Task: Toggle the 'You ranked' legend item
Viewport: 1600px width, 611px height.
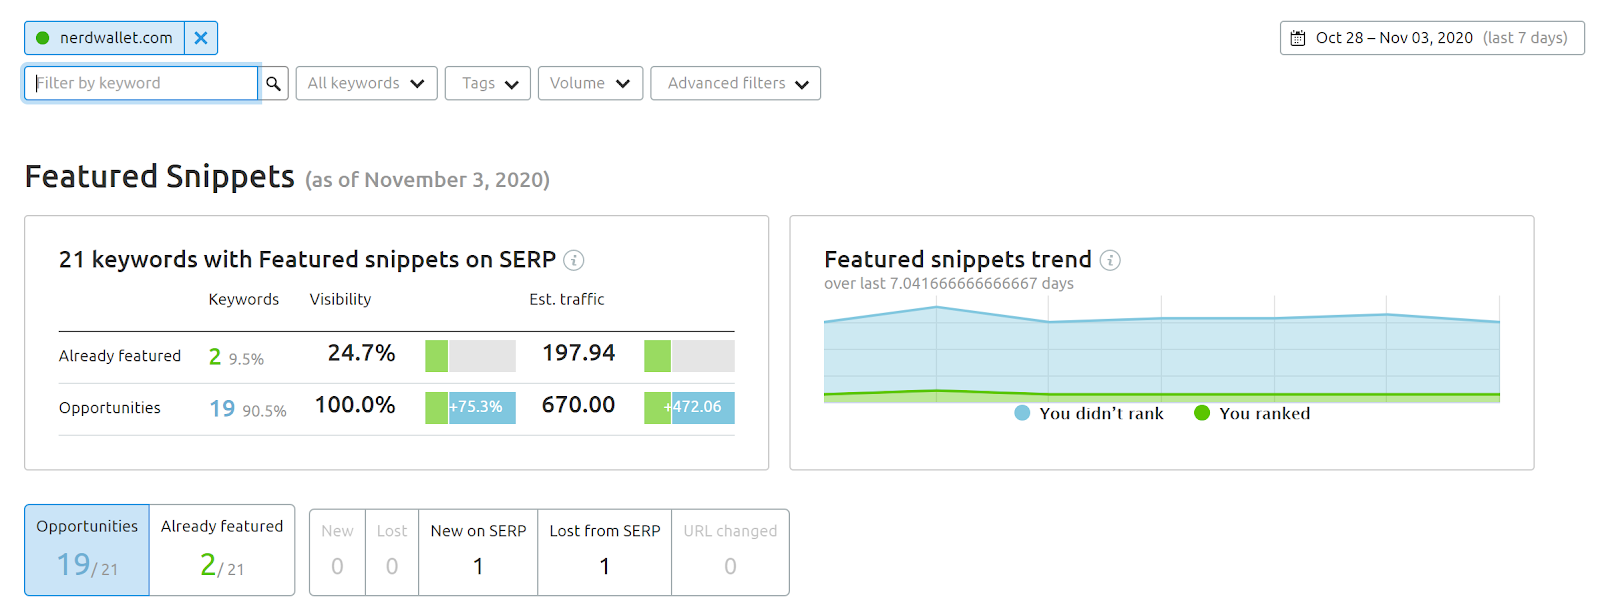Action: tap(1252, 413)
